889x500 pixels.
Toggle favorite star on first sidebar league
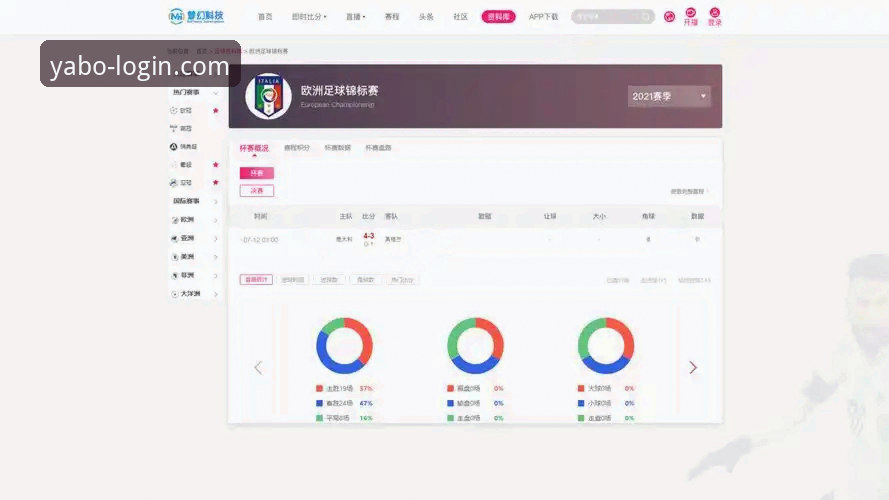215,111
